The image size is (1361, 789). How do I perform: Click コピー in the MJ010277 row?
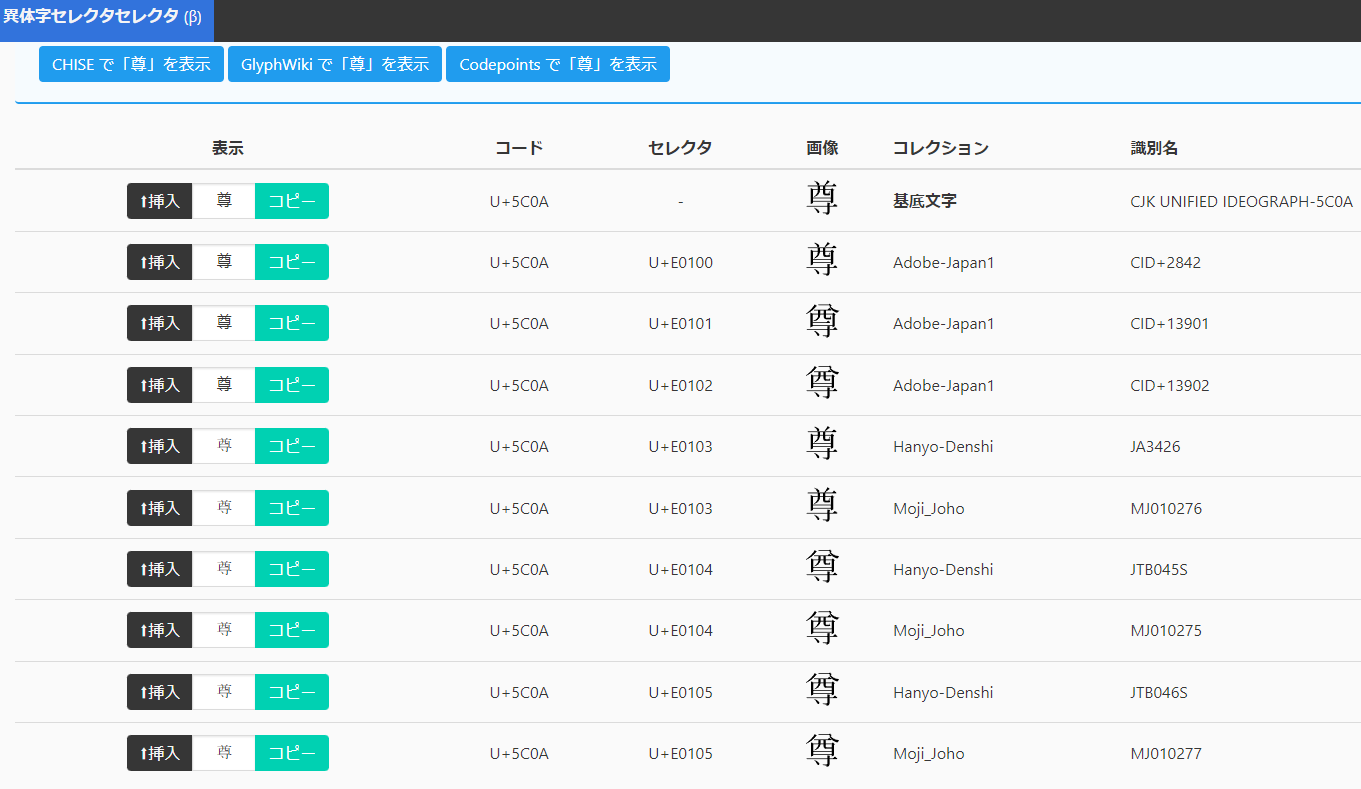point(292,753)
